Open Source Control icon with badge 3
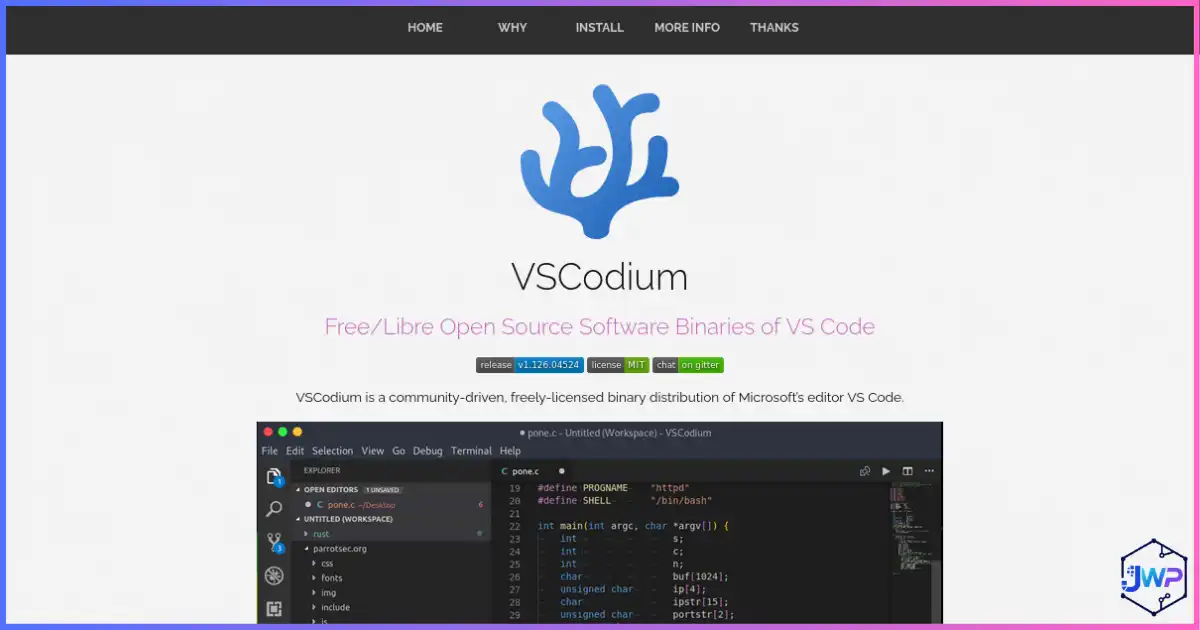The height and width of the screenshot is (630, 1200). [x=273, y=542]
